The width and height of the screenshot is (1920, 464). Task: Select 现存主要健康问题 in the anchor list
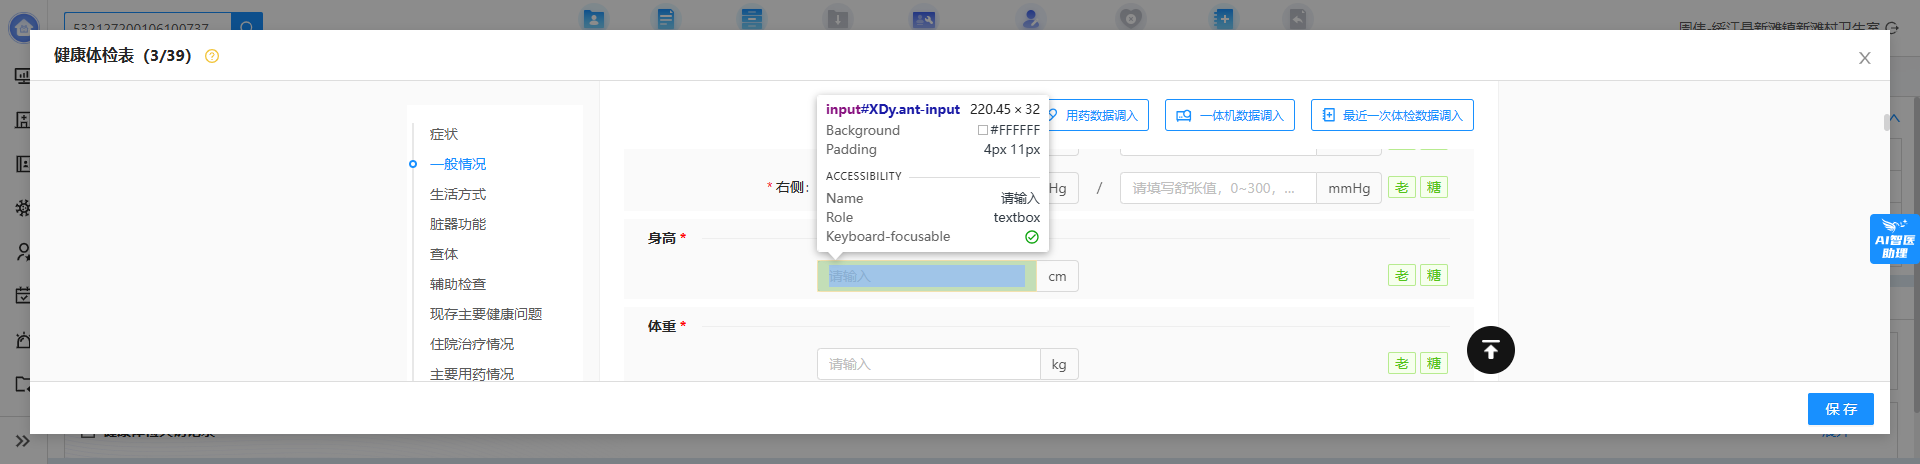click(486, 314)
